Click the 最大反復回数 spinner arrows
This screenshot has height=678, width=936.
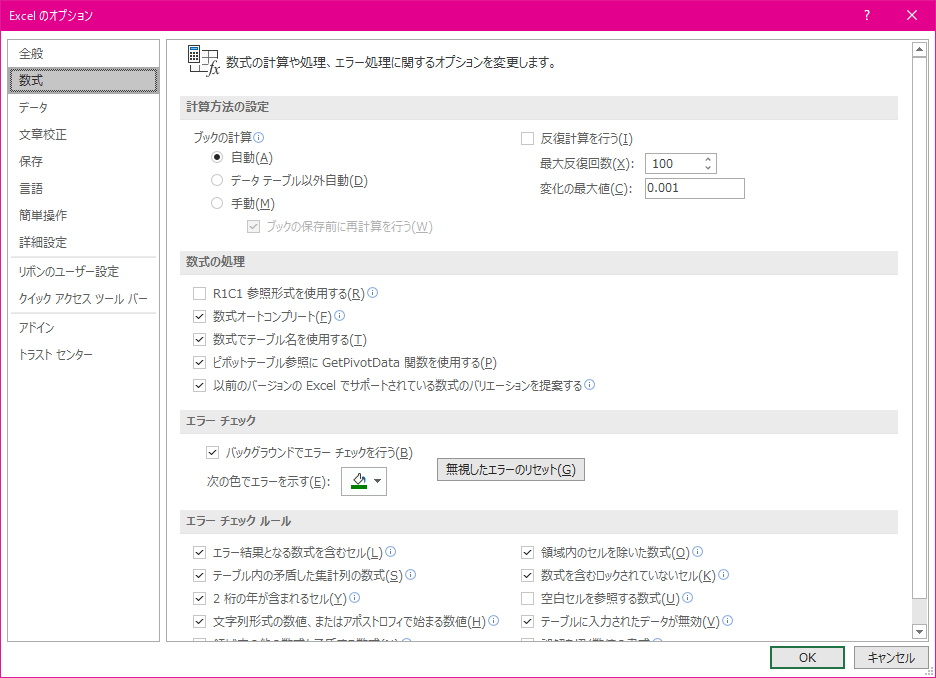pos(708,164)
